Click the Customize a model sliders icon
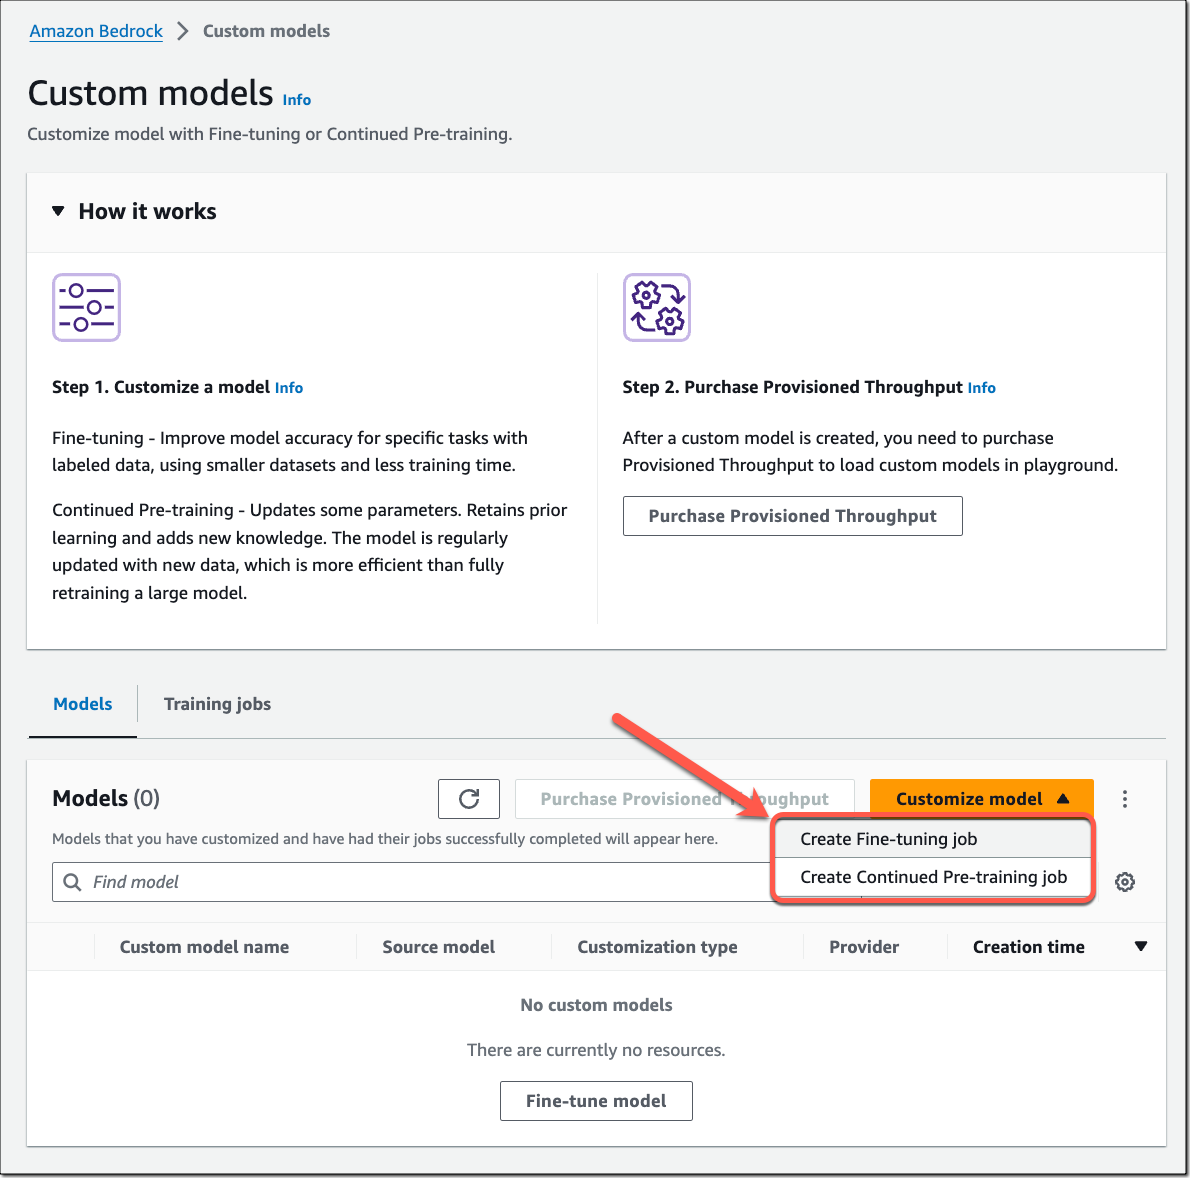Image resolution: width=1190 pixels, height=1178 pixels. [x=86, y=308]
